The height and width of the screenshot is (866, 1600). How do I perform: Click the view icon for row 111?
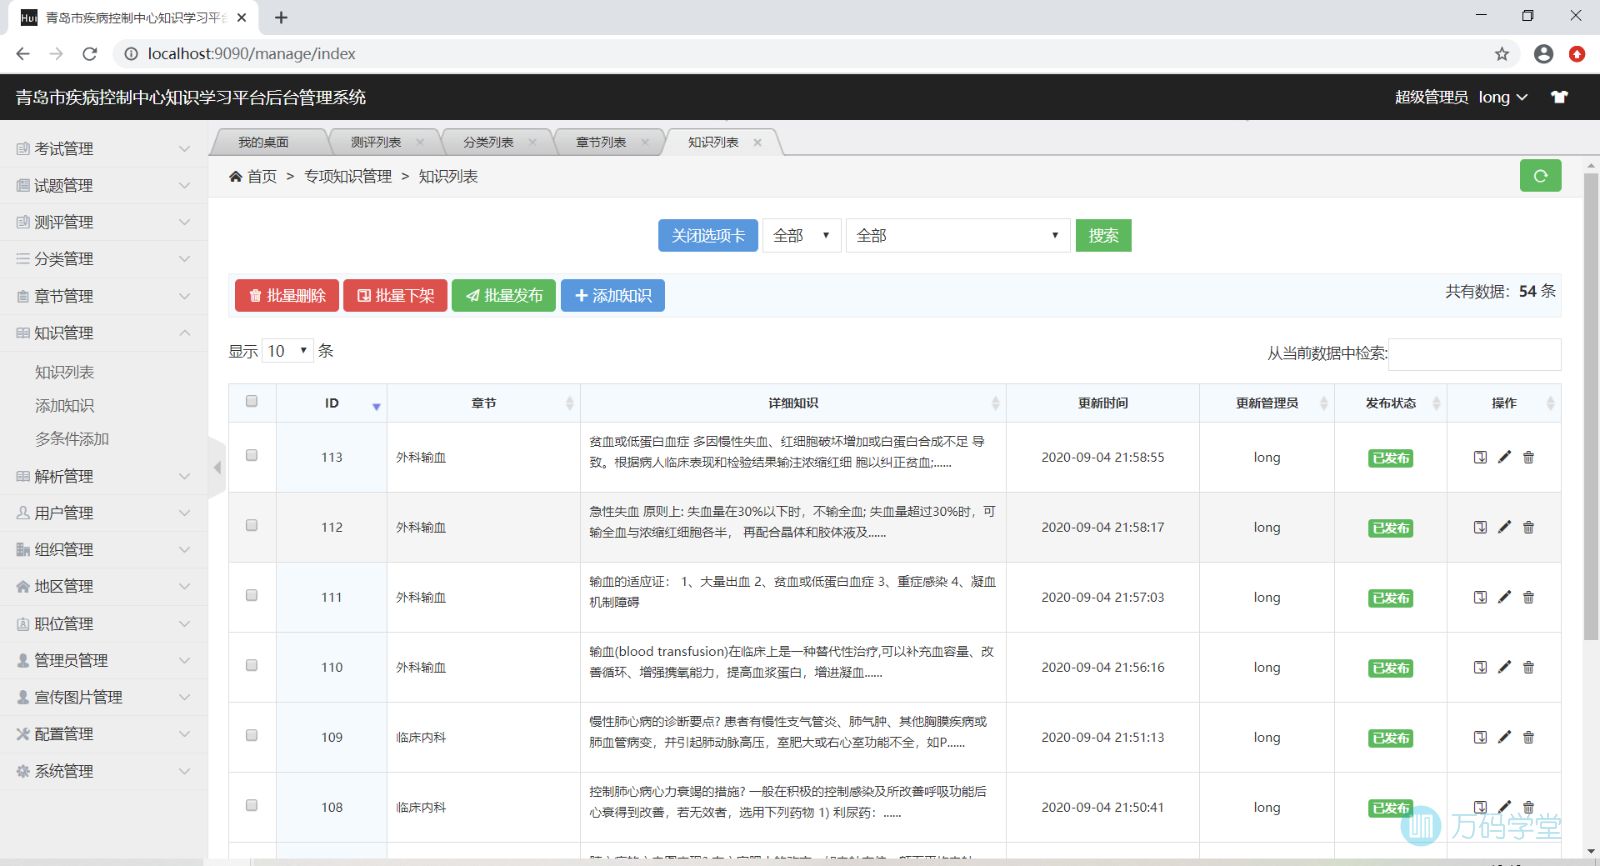(x=1480, y=597)
